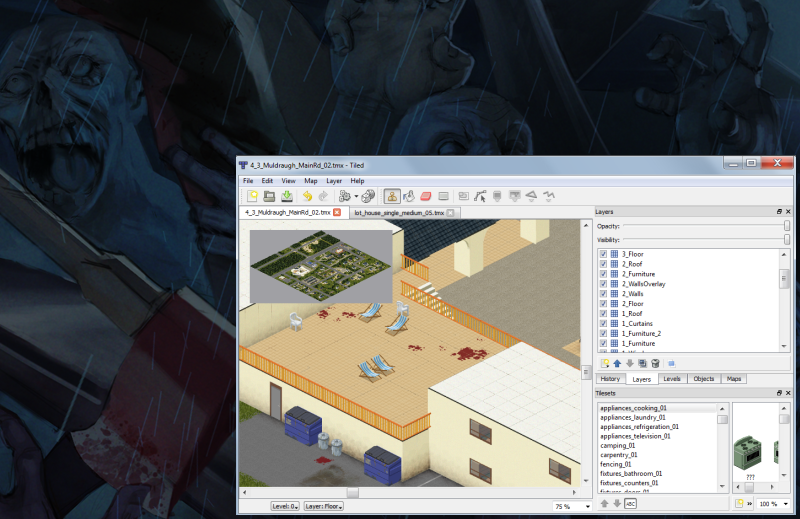This screenshot has height=519, width=800.
Task: Open the dropdown arrow next to gears icon
Action: [356, 196]
